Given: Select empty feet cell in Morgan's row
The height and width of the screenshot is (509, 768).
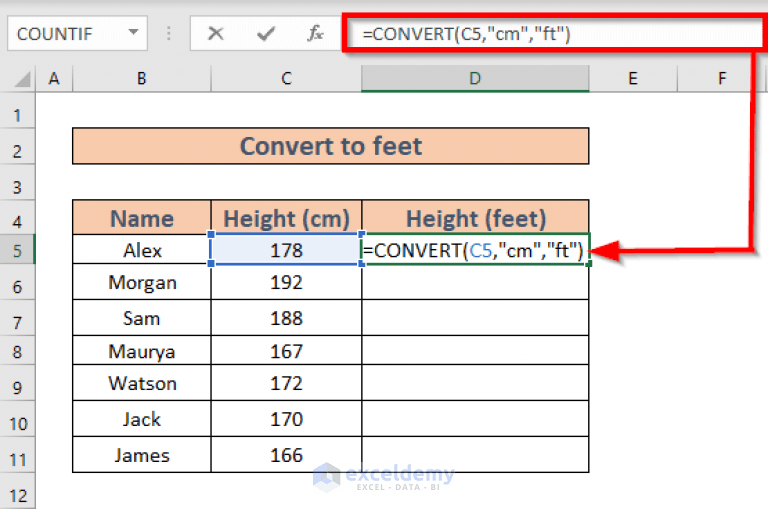Looking at the screenshot, I should (x=475, y=283).
